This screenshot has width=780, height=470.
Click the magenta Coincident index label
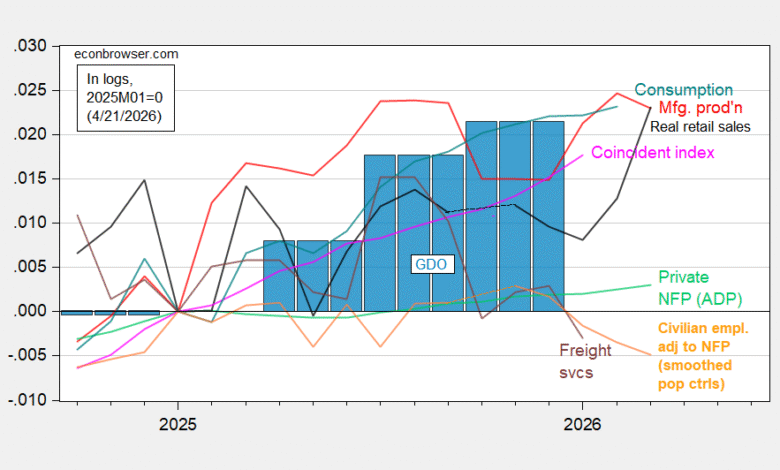click(x=653, y=153)
